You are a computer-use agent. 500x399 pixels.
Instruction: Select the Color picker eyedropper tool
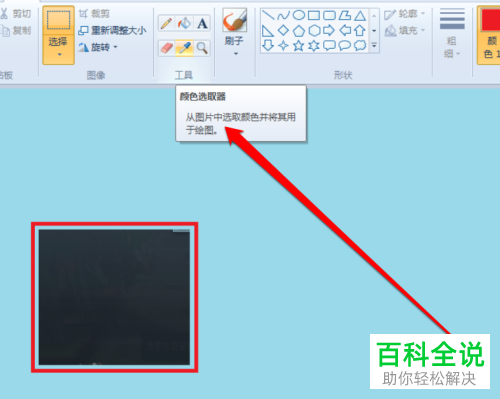tap(184, 48)
